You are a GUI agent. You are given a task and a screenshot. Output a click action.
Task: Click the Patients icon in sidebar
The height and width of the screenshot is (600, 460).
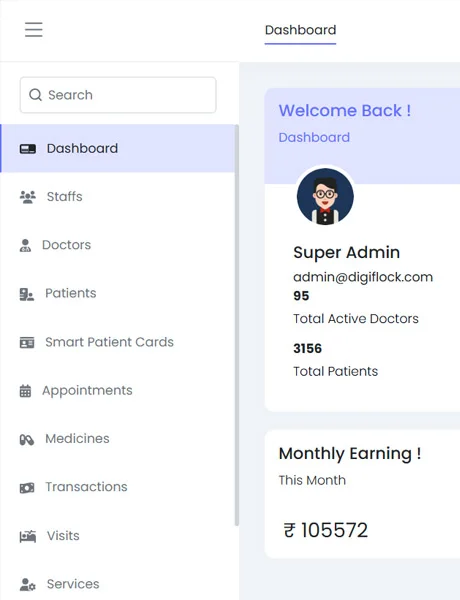[x=27, y=294]
